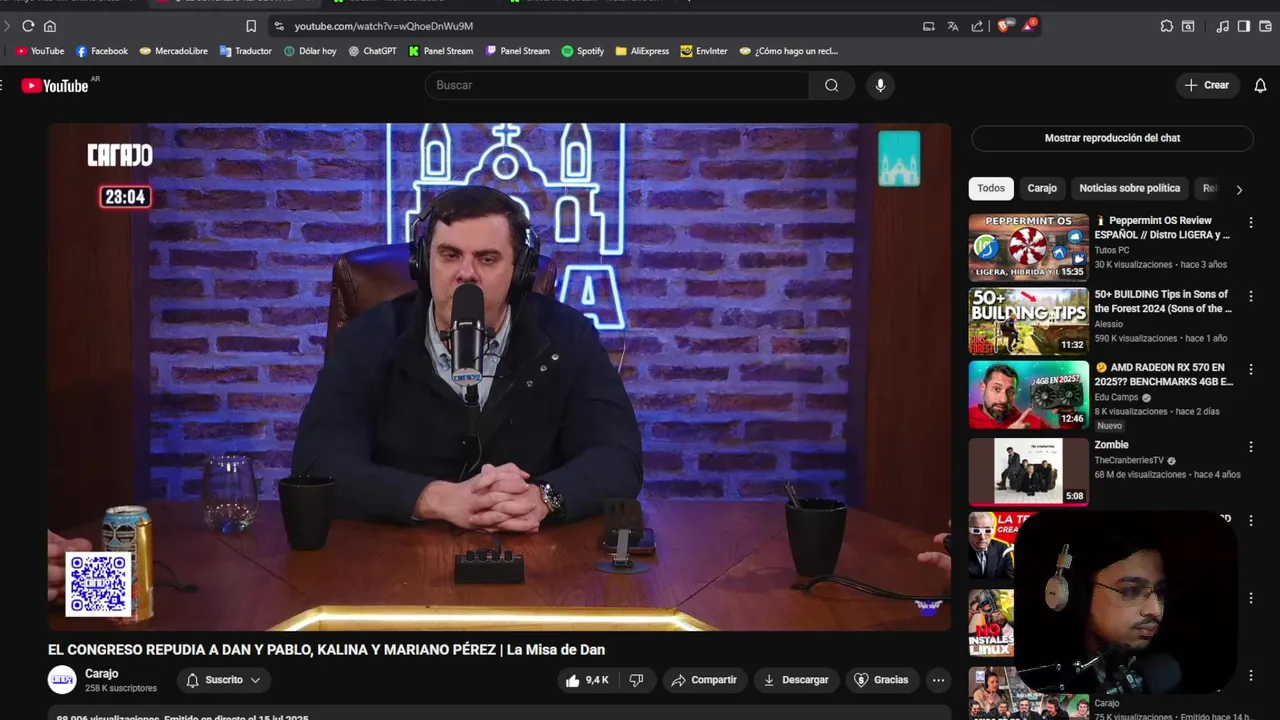The width and height of the screenshot is (1280, 720).
Task: Bookmark this page using the bookmark icon
Action: [x=251, y=26]
